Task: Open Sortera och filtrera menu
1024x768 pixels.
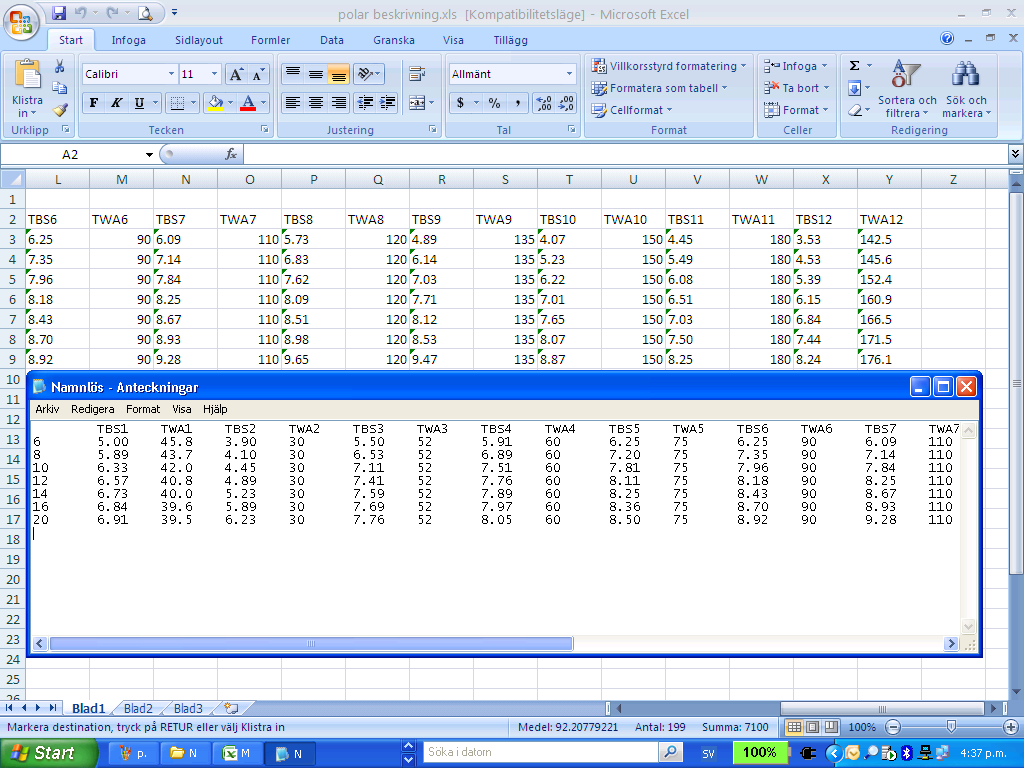Action: [906, 88]
